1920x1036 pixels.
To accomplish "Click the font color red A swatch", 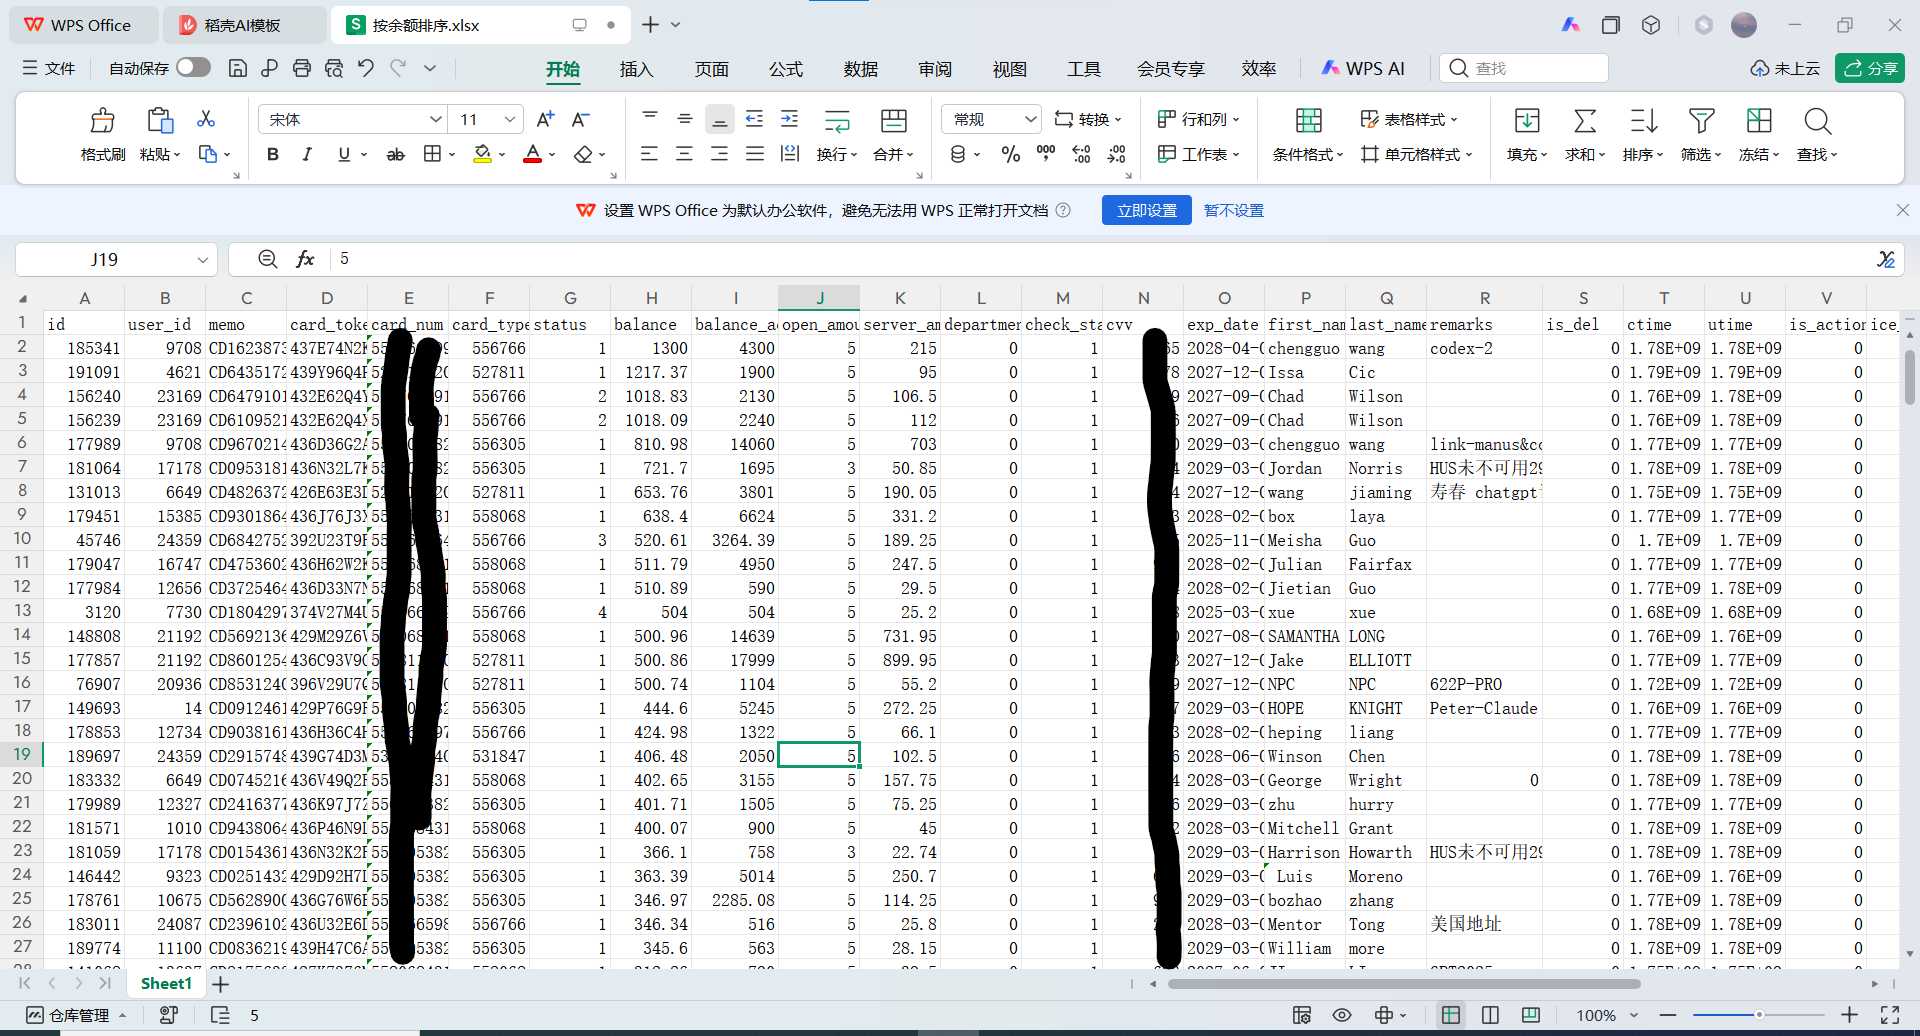I will tap(532, 154).
